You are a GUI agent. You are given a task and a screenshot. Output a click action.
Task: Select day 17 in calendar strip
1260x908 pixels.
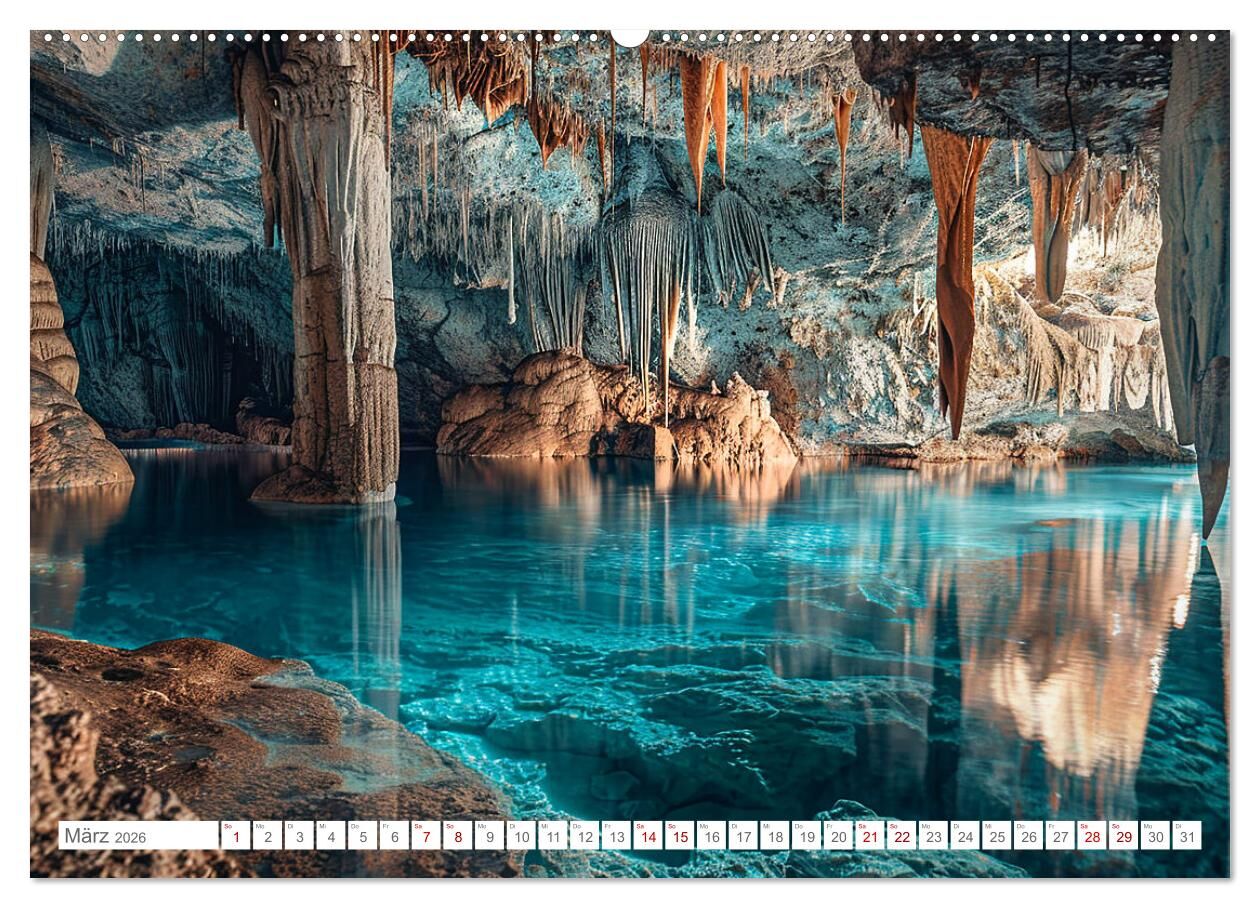coord(742,836)
